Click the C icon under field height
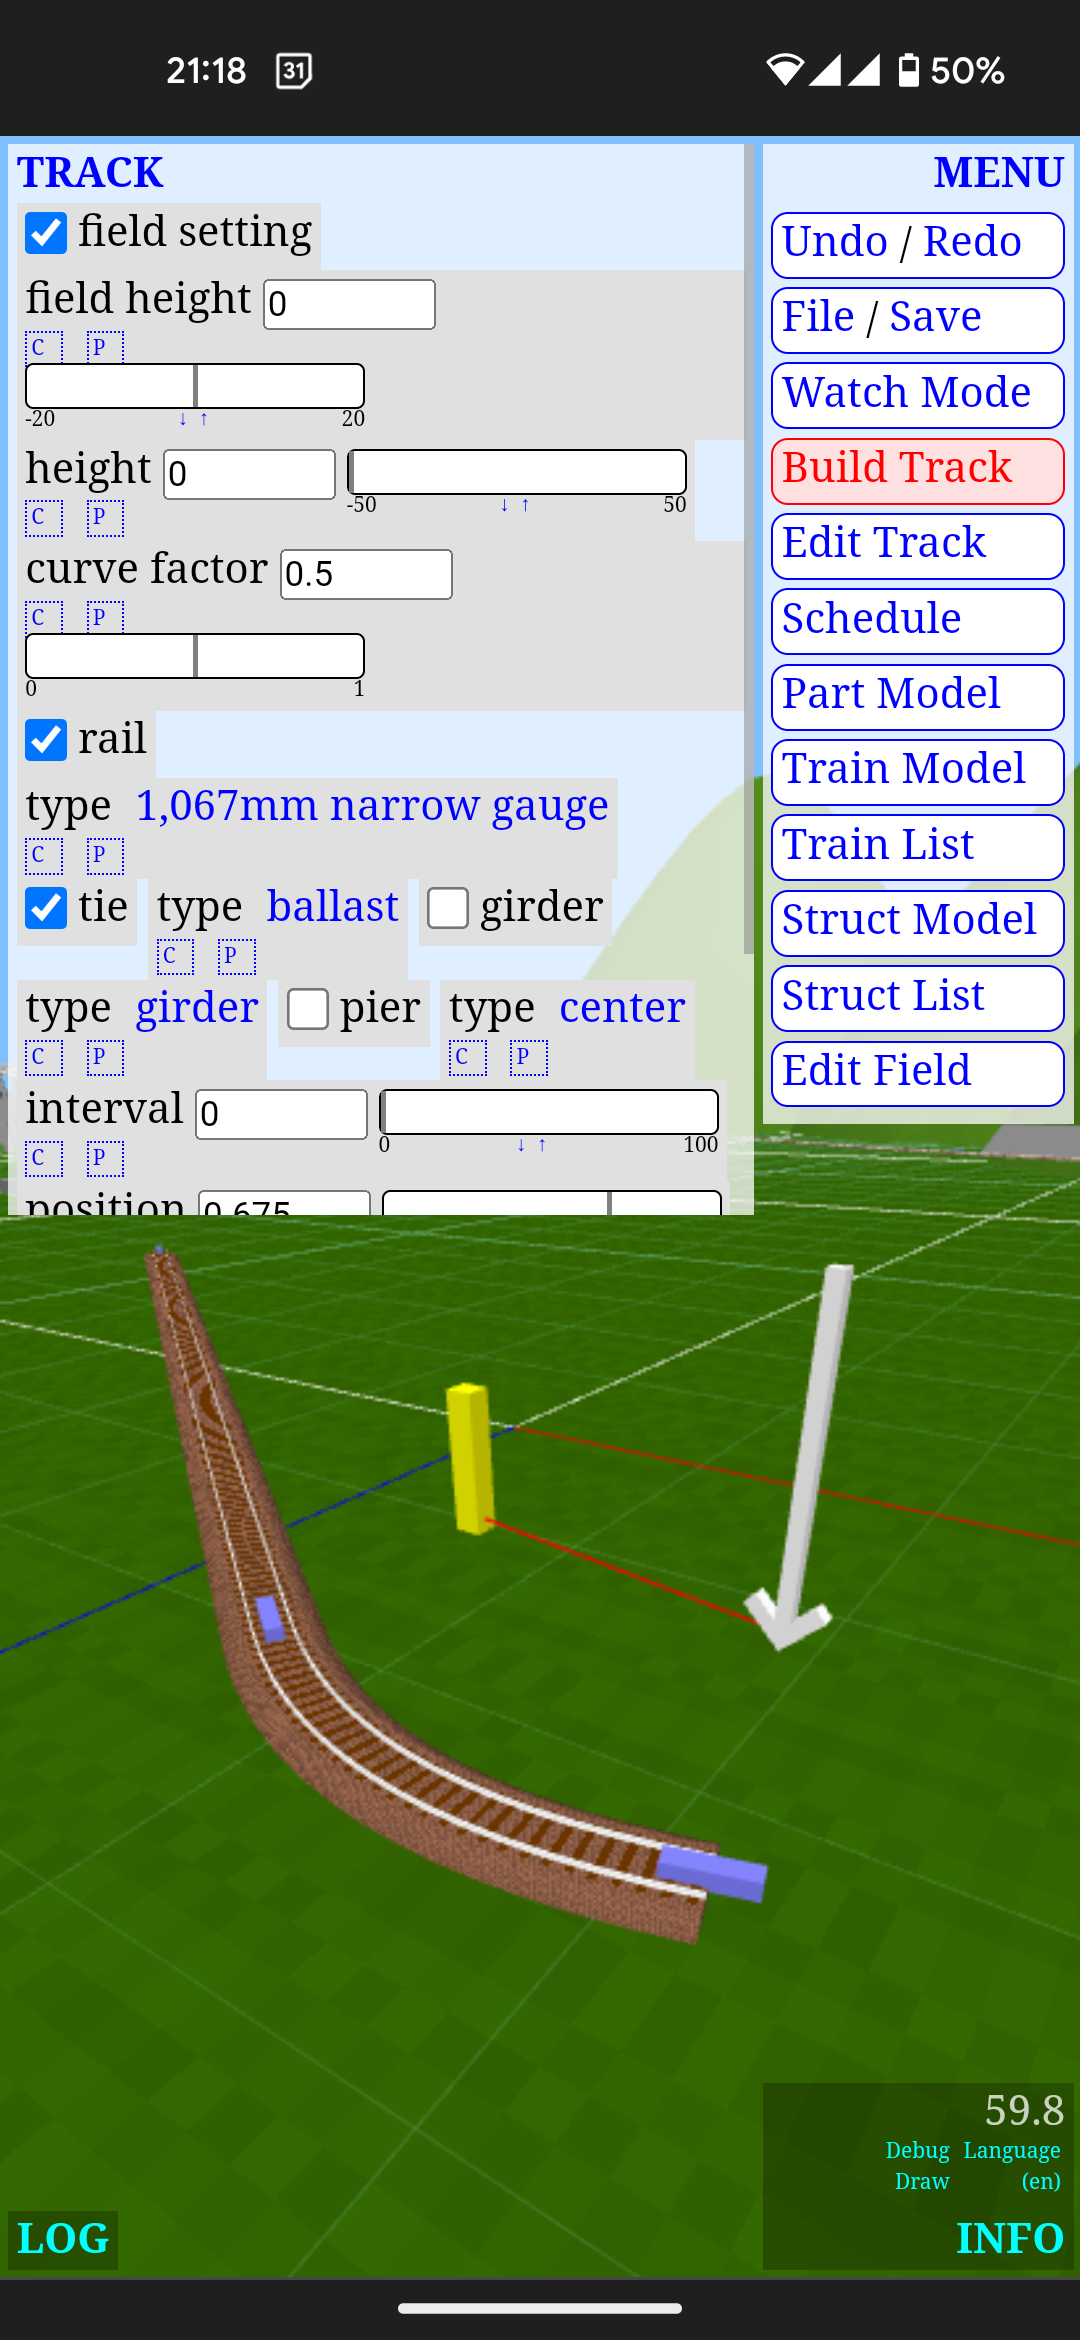The height and width of the screenshot is (2340, 1080). click(x=43, y=347)
